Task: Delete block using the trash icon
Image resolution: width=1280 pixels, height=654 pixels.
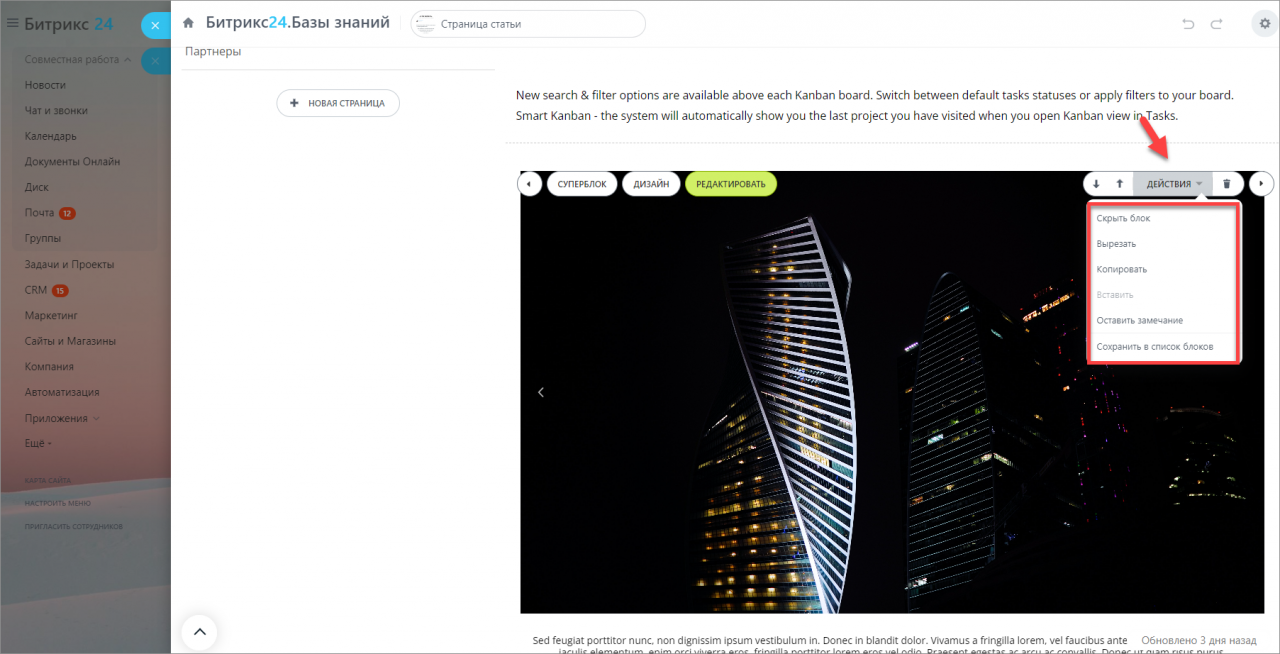Action: click(x=1227, y=184)
